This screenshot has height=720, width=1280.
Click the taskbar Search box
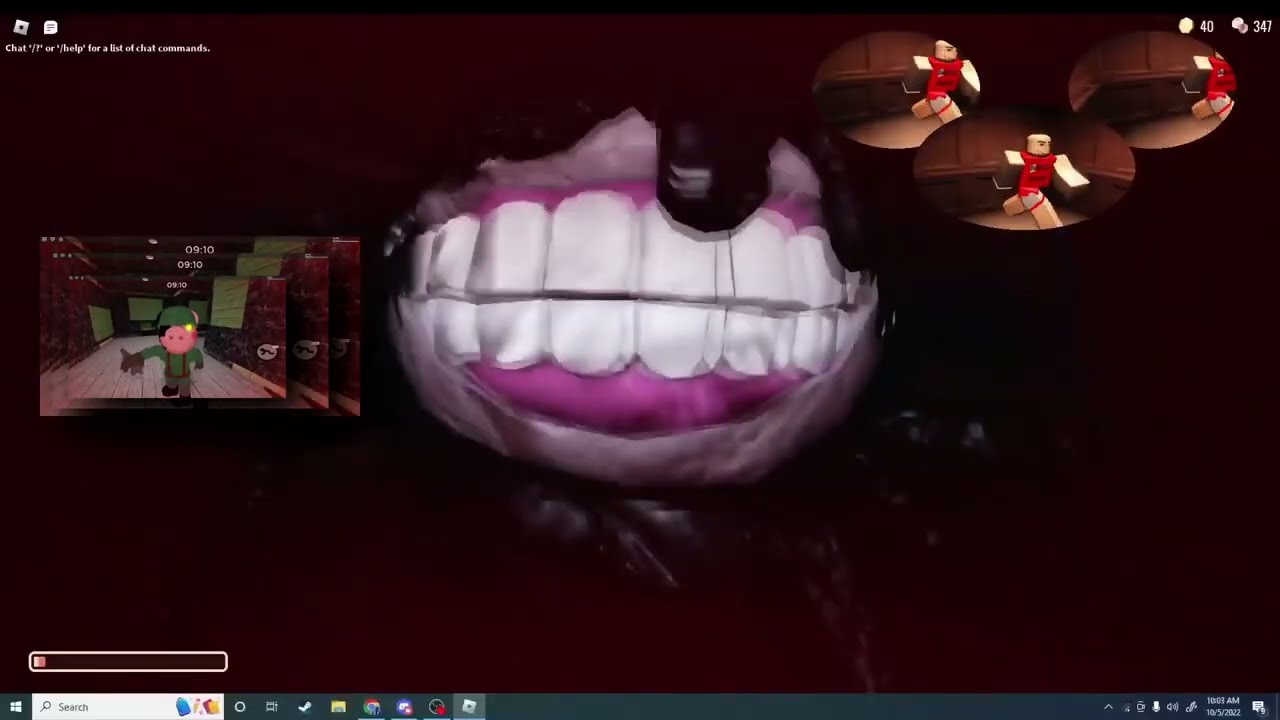point(128,707)
